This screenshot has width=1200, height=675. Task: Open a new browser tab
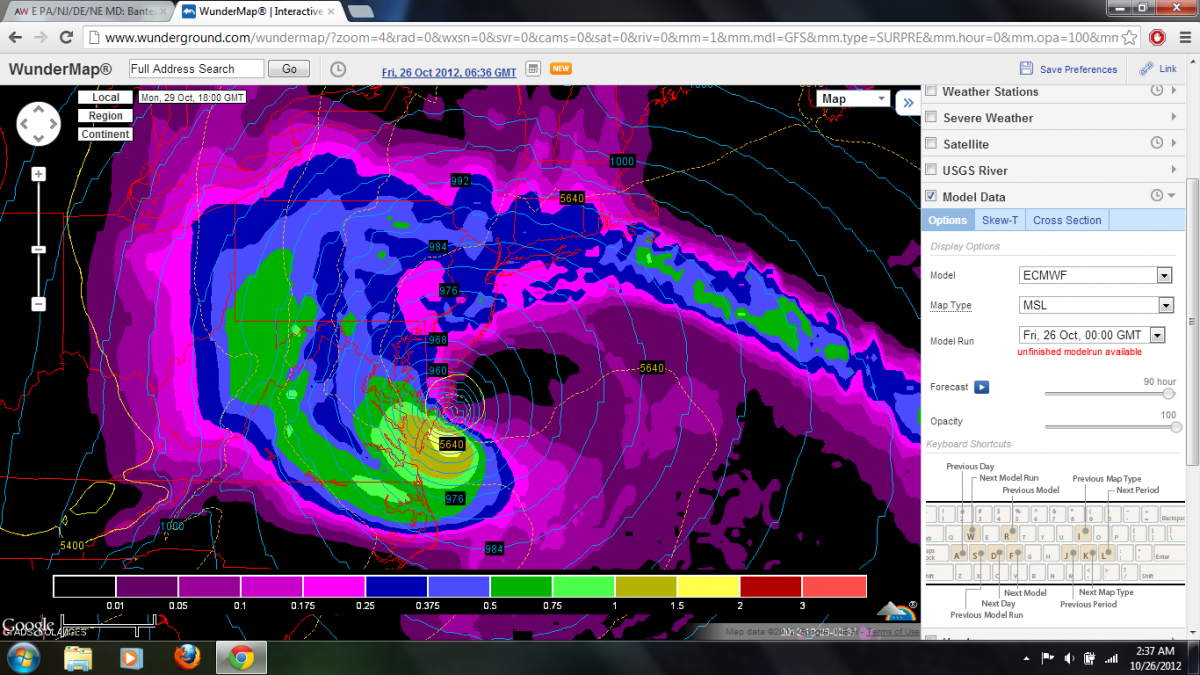coord(359,11)
